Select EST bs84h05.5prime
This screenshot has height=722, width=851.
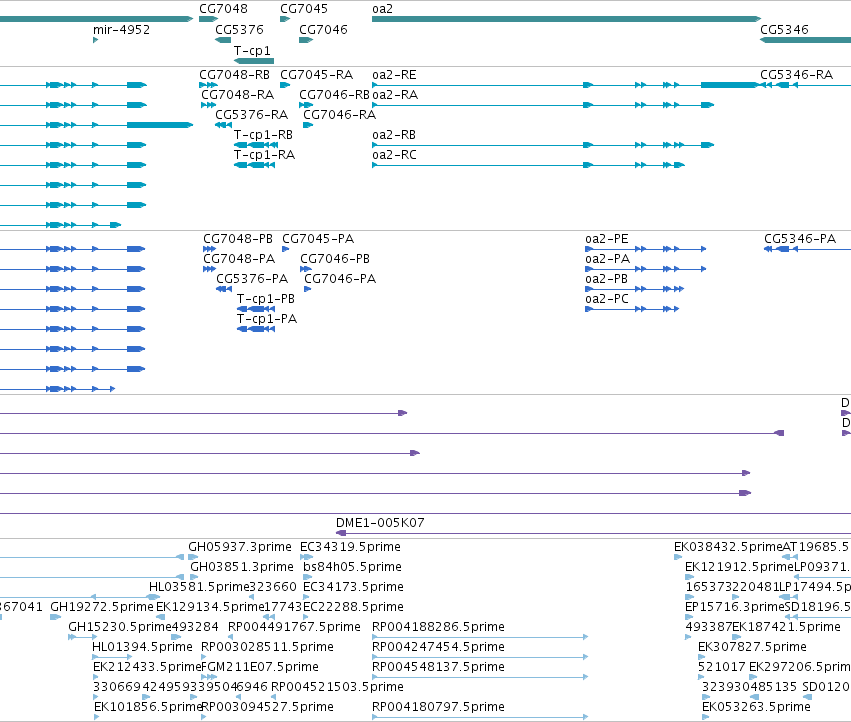click(353, 566)
